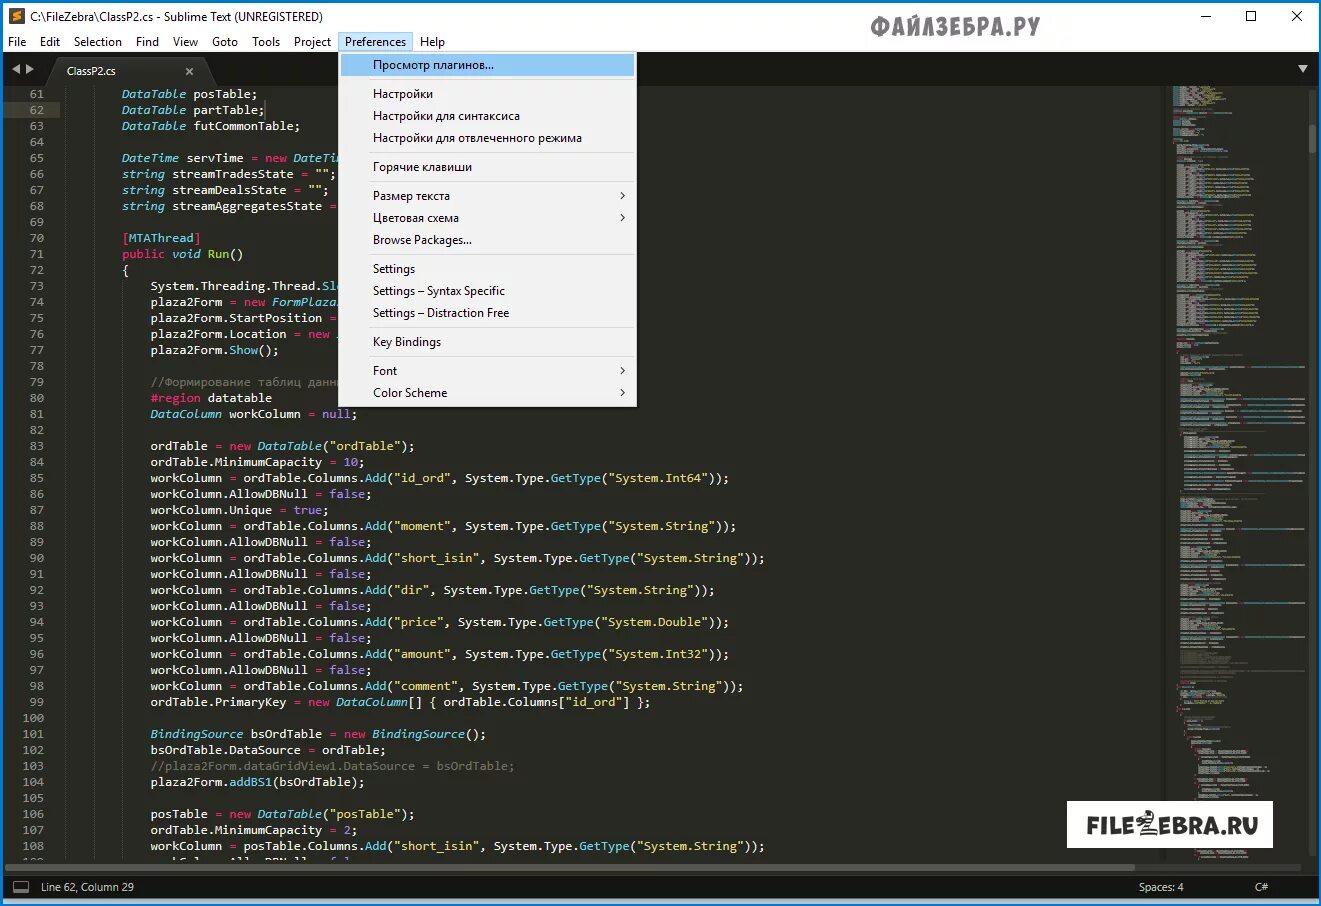
Task: Choose Browse Packages... menu entry
Action: (487, 240)
